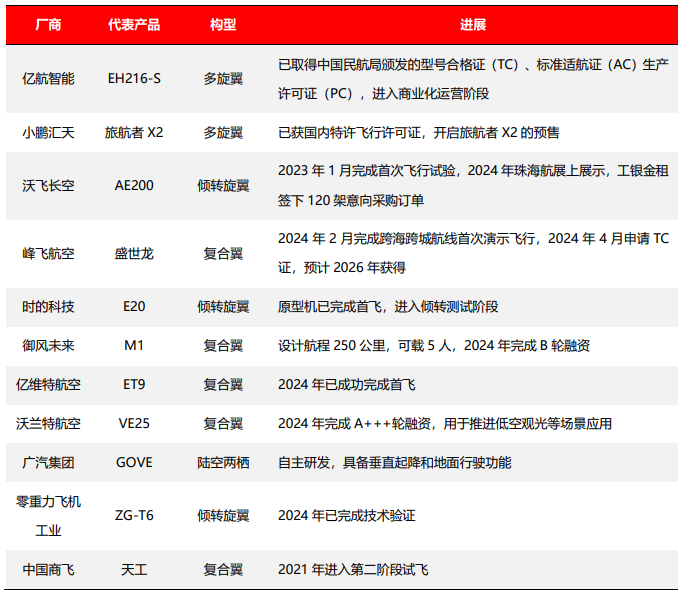Select the 亿航智能 manufacturer cell
685x600 pixels.
pos(48,79)
